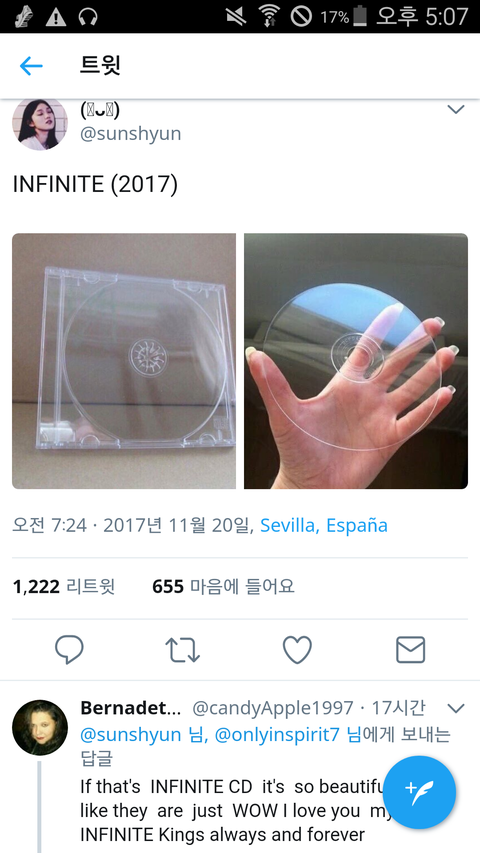Viewport: 480px width, 853px height.
Task: Open the clear CD case photo
Action: pyautogui.click(x=124, y=361)
